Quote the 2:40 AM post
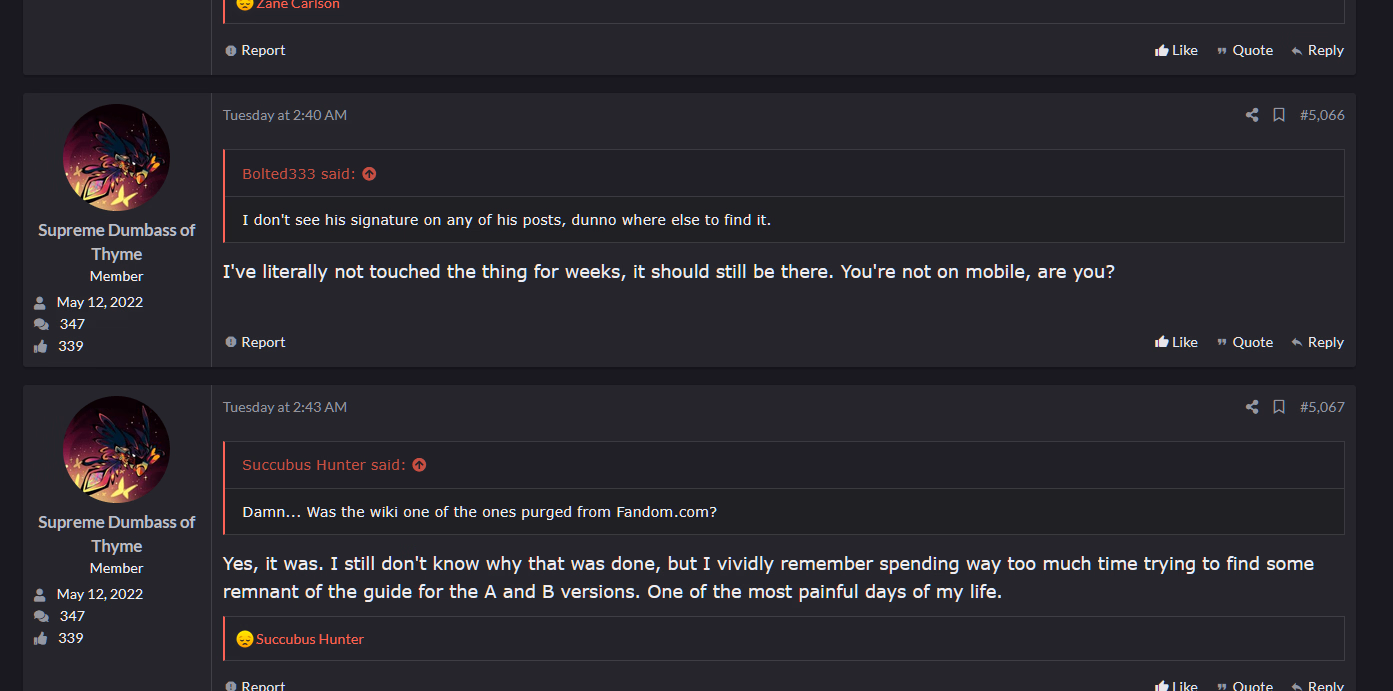The width and height of the screenshot is (1393, 691). 1245,342
